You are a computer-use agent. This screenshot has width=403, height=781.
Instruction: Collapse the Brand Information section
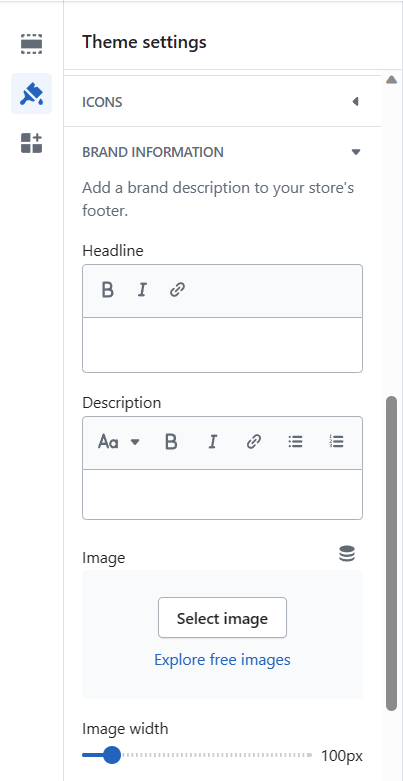coord(222,151)
